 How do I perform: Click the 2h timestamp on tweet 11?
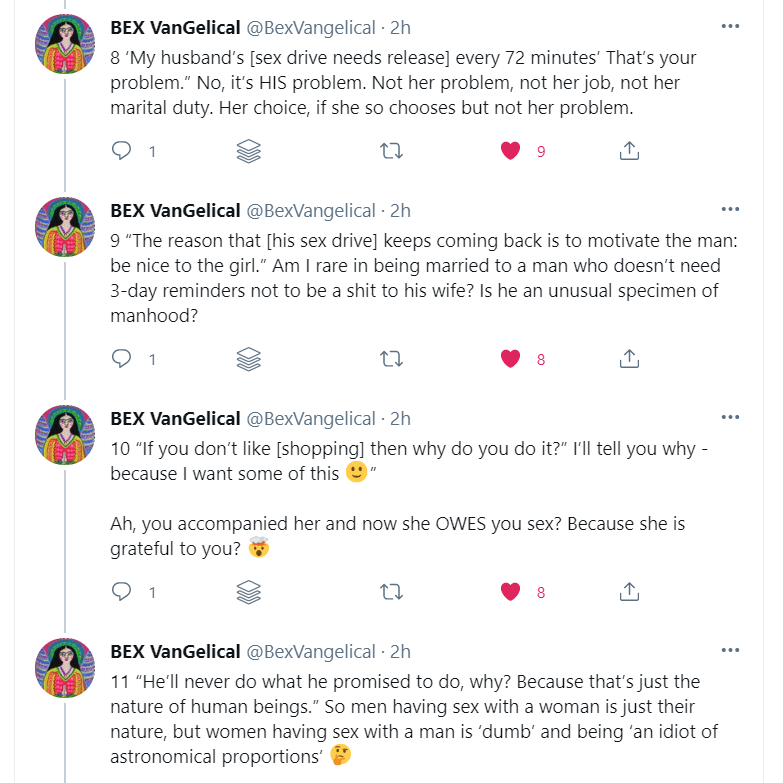click(x=400, y=651)
